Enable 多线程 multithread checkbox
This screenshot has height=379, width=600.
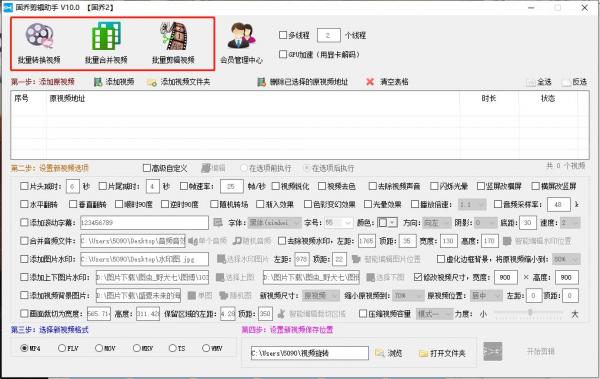[x=283, y=35]
